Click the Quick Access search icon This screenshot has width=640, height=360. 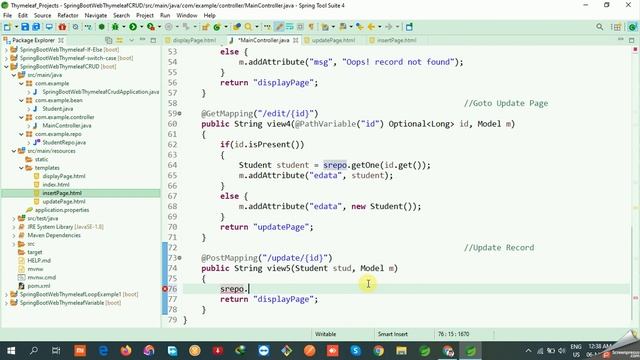(x=599, y=27)
